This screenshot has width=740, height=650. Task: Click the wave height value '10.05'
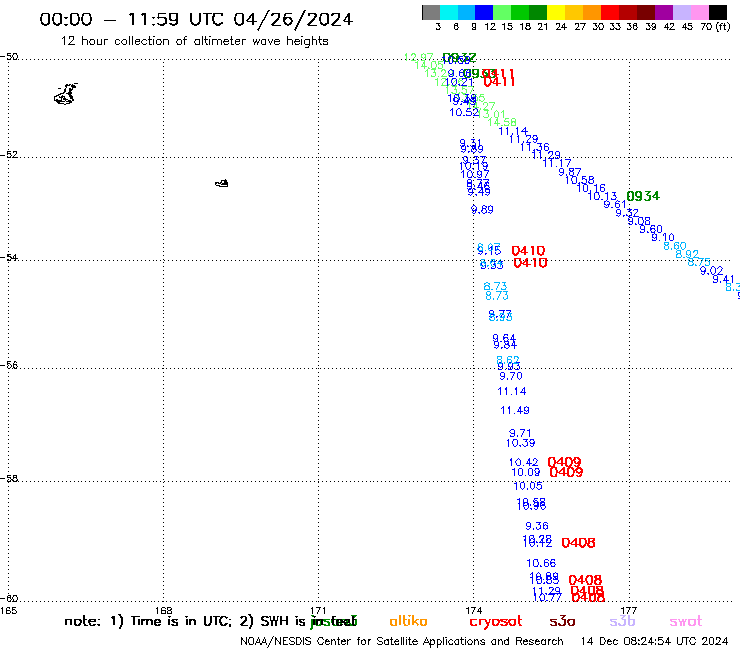pyautogui.click(x=528, y=486)
